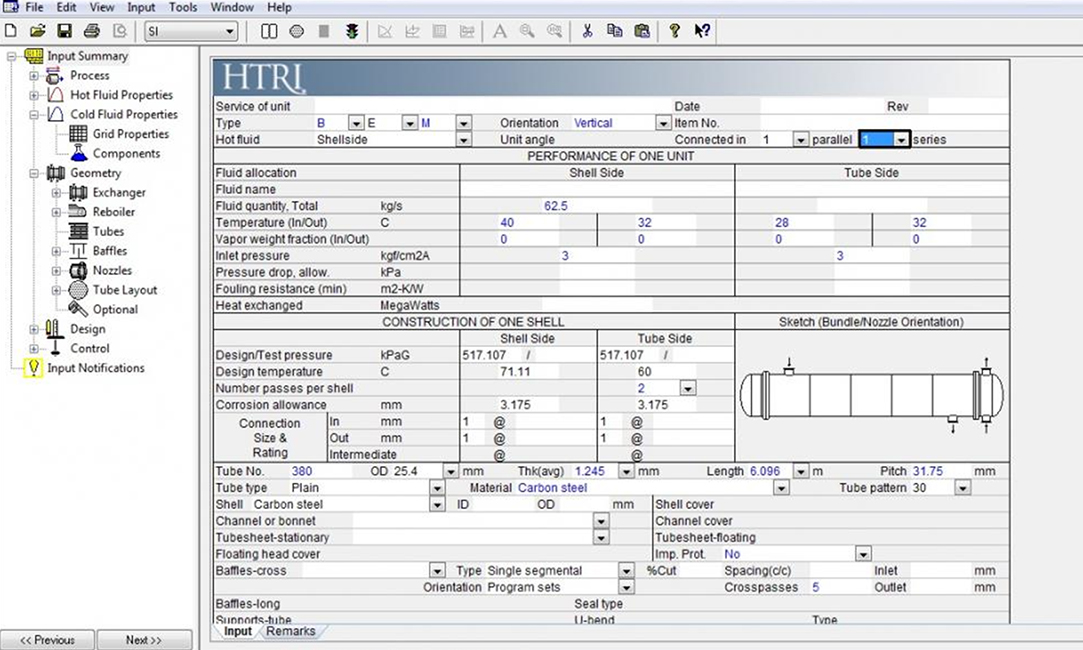Switch to the Remarks tab
The image size is (1083, 650).
click(291, 631)
